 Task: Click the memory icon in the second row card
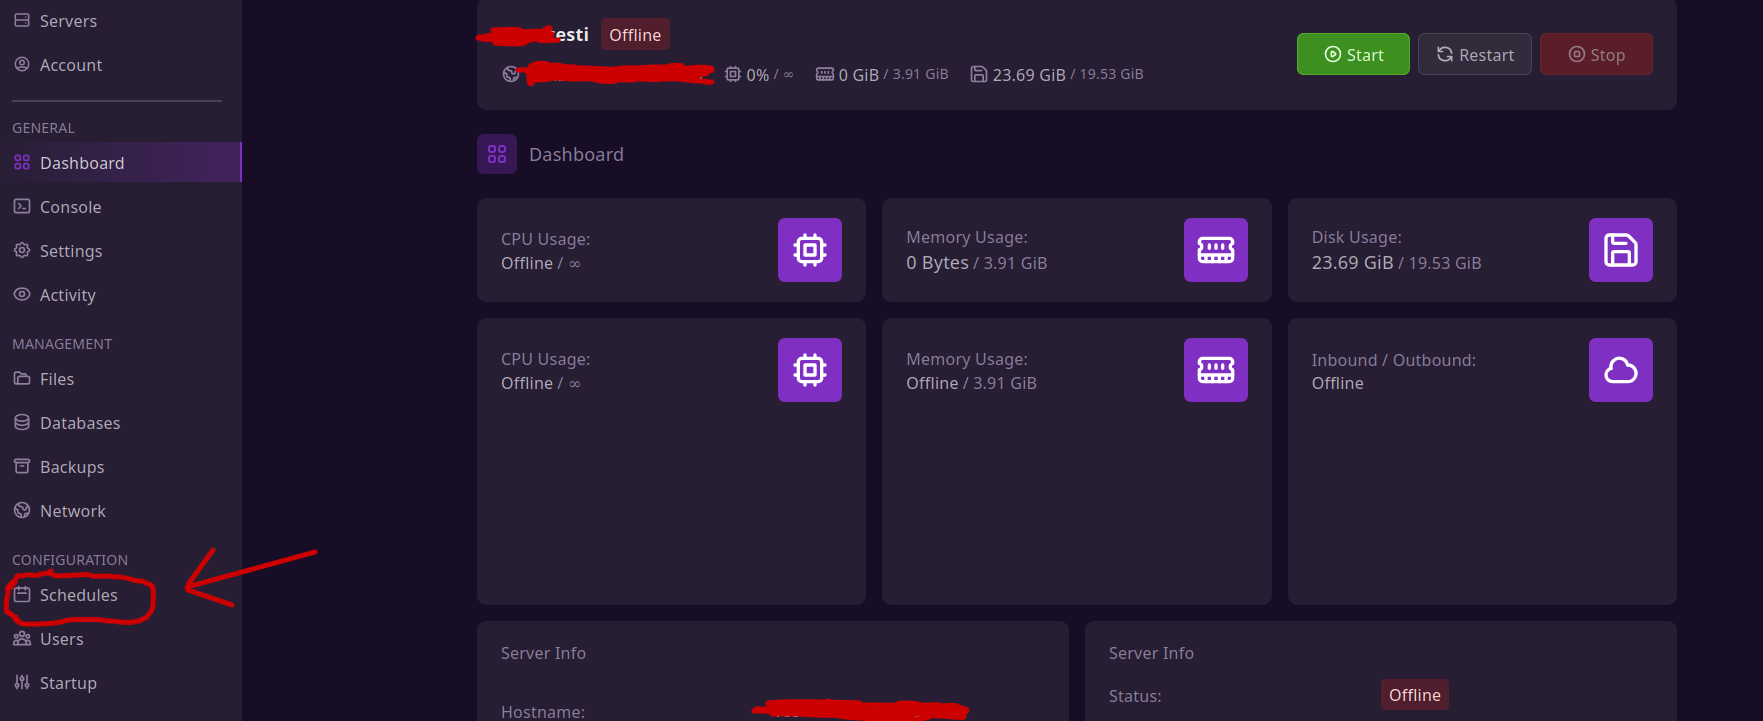pos(1215,370)
